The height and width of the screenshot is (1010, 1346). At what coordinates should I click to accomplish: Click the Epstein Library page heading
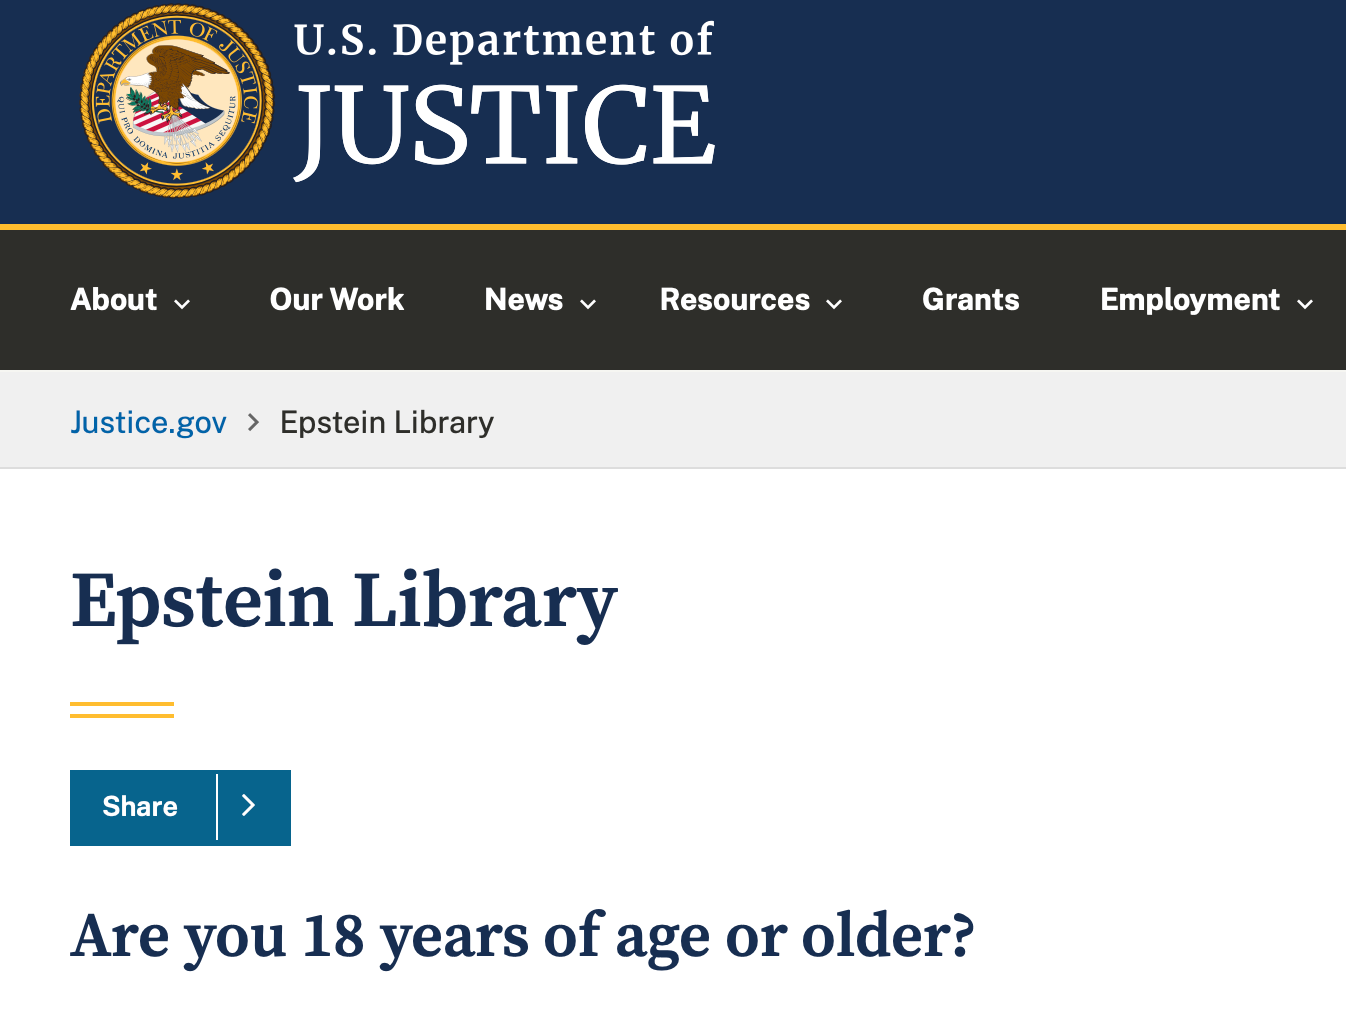[x=344, y=602]
